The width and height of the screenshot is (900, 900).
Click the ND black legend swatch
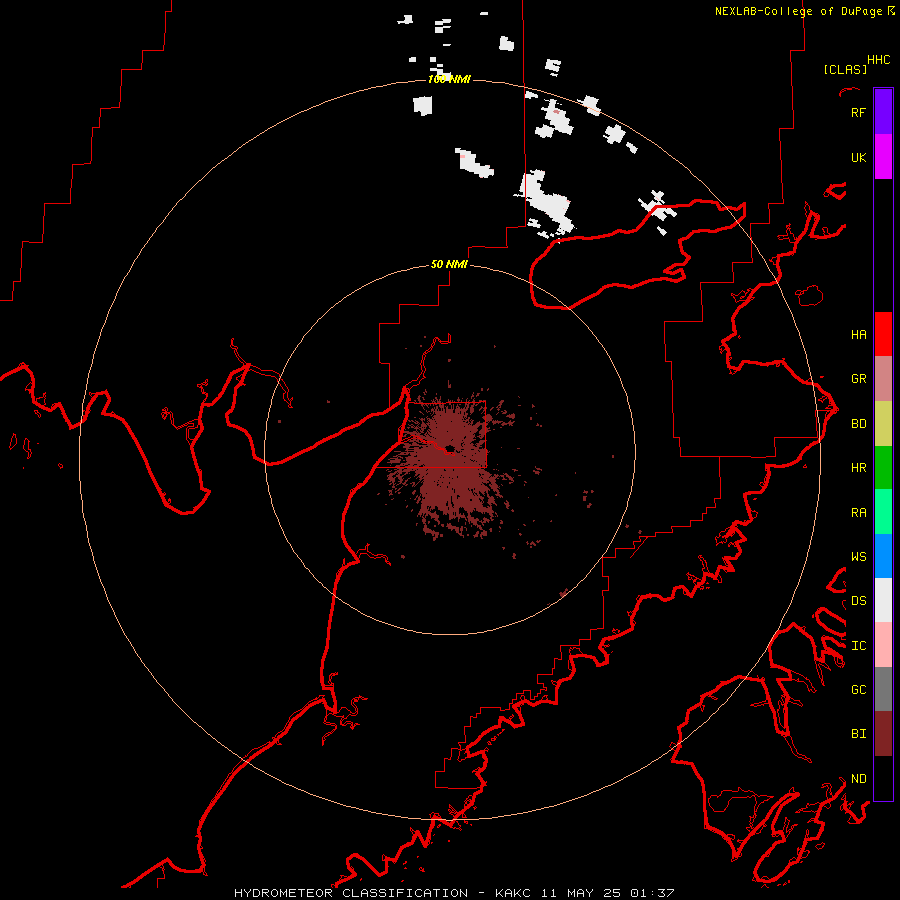click(x=883, y=778)
